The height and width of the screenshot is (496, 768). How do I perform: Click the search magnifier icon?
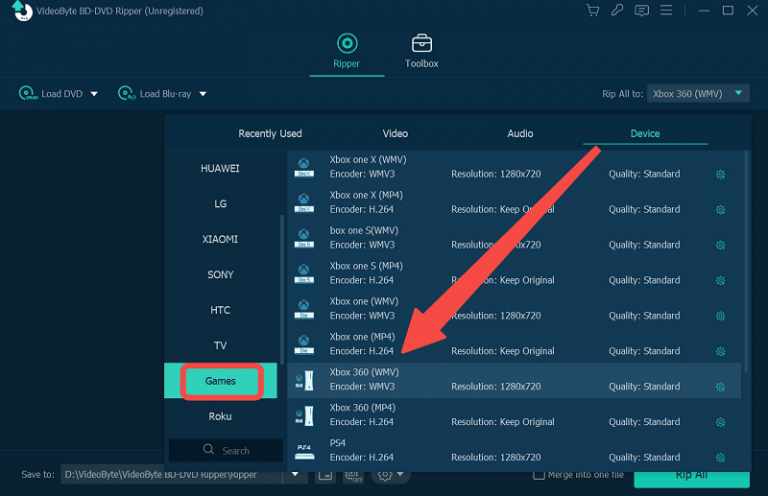tap(209, 449)
